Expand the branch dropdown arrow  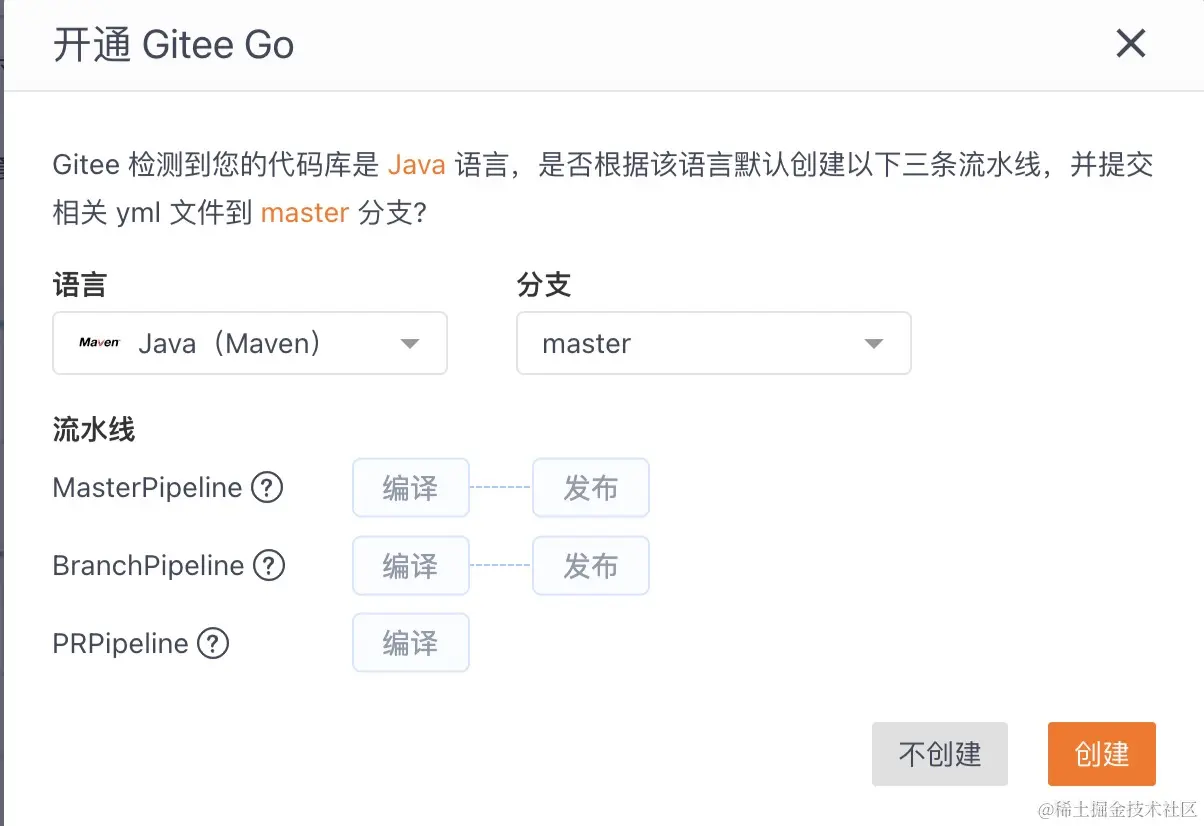tap(873, 344)
